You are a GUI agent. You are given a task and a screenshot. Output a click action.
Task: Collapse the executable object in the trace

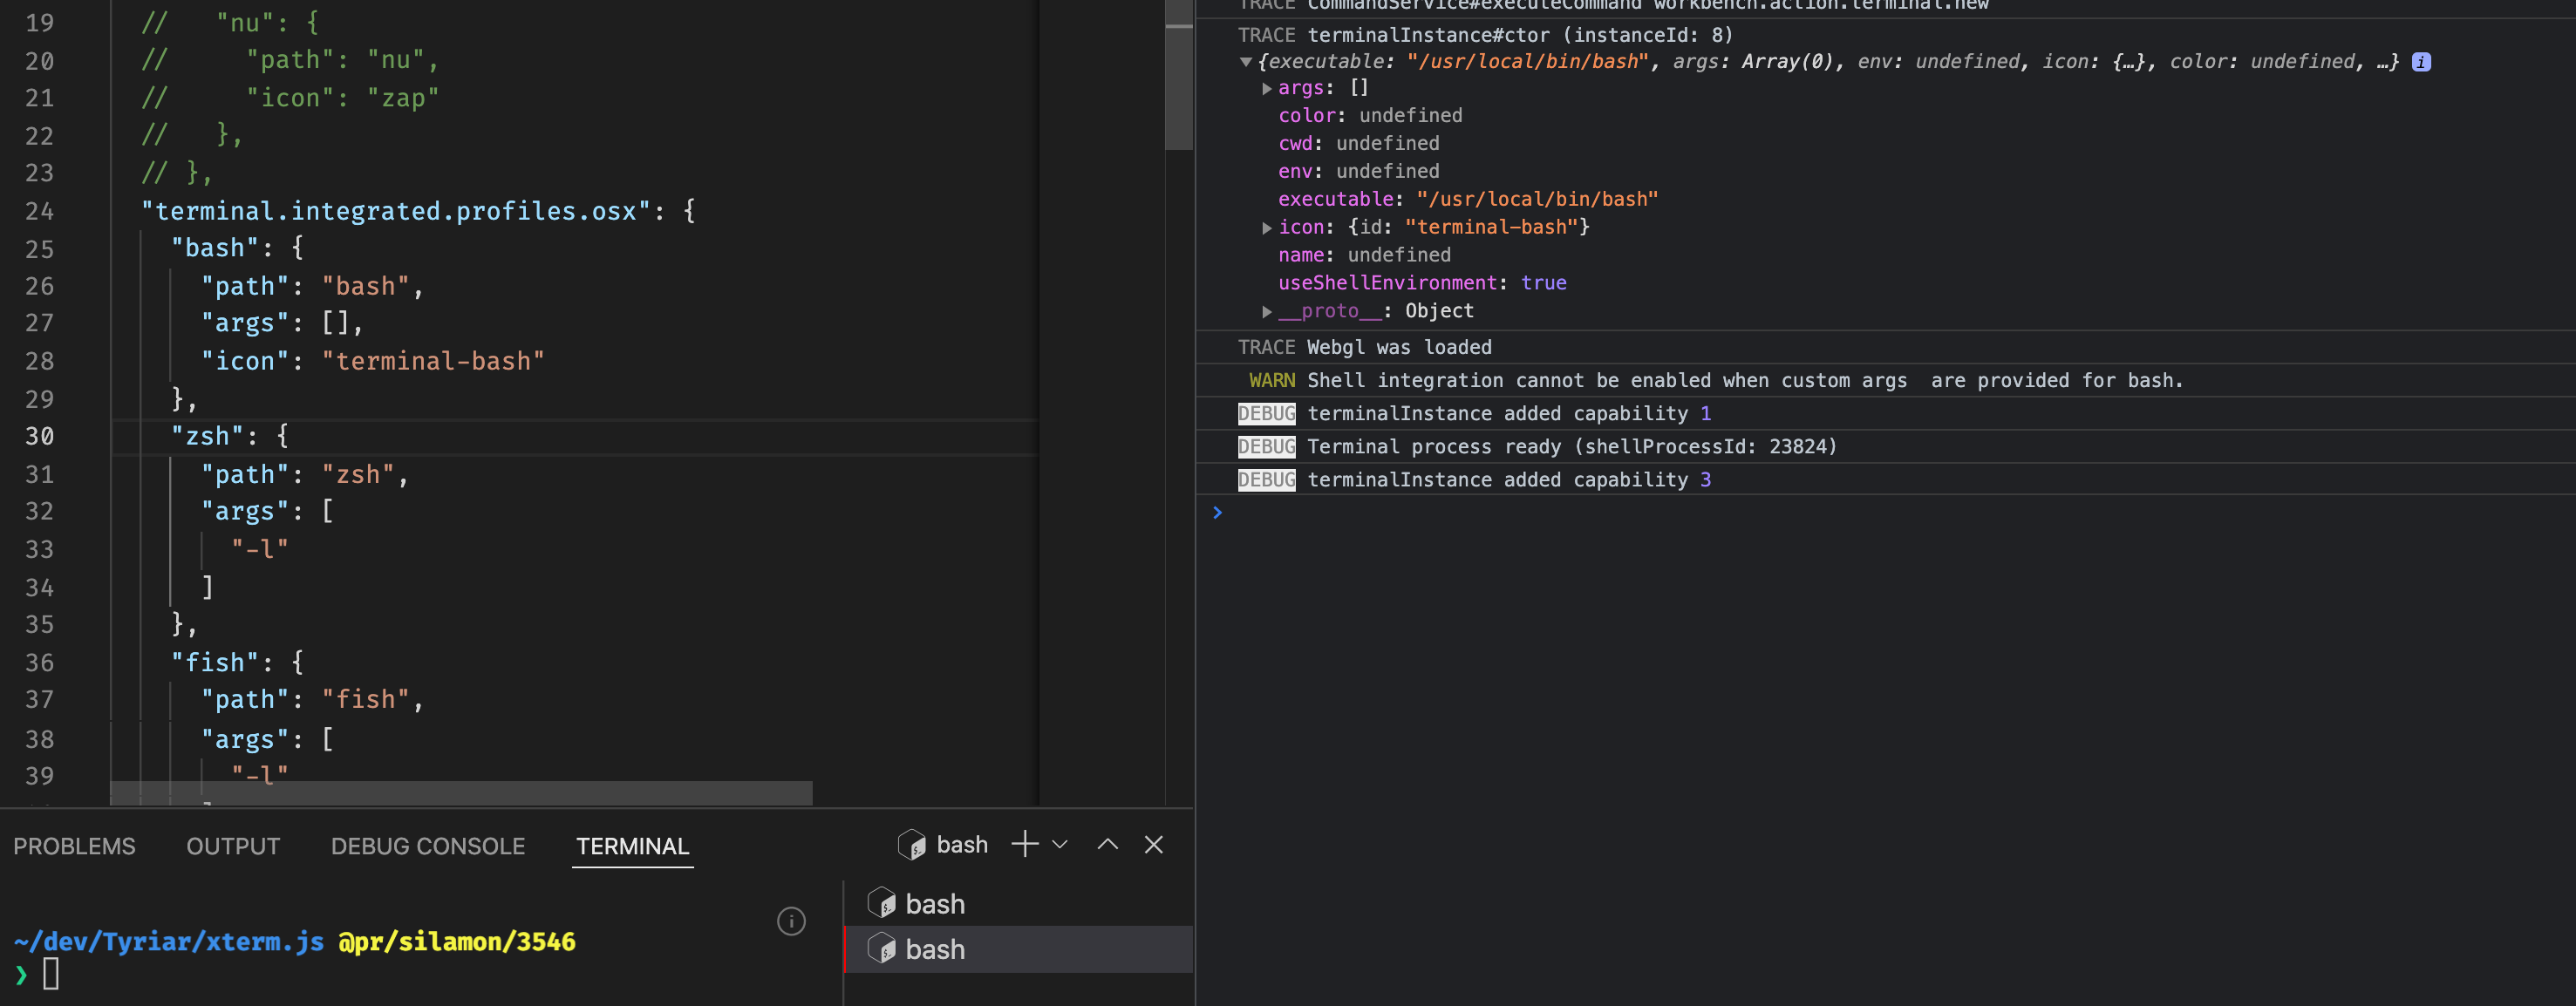pos(1245,61)
